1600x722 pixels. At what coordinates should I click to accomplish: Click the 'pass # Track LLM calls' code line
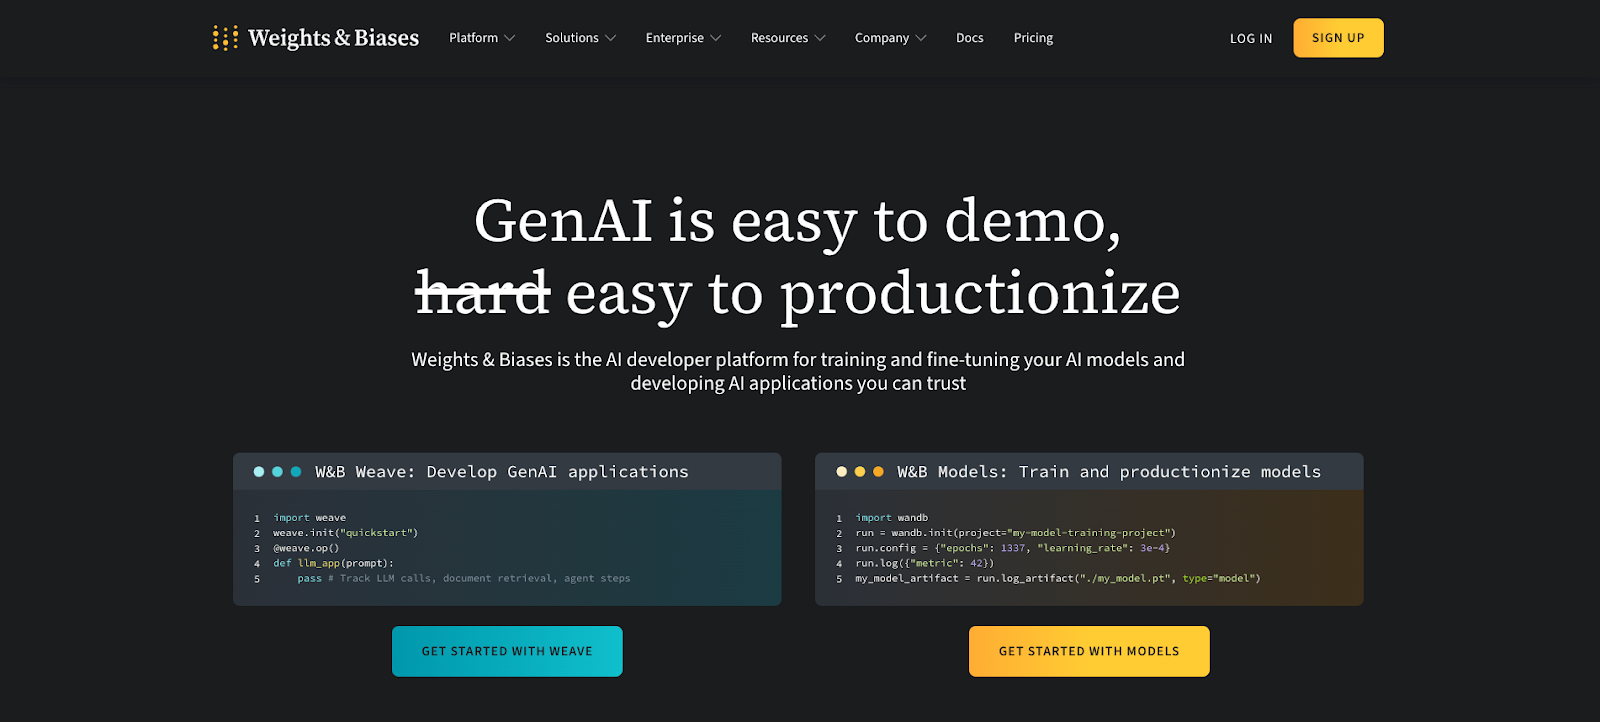click(464, 578)
